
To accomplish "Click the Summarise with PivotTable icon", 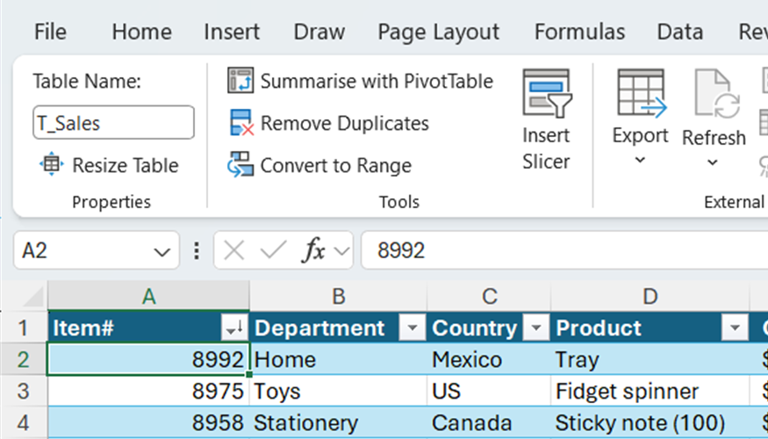I will pos(240,81).
